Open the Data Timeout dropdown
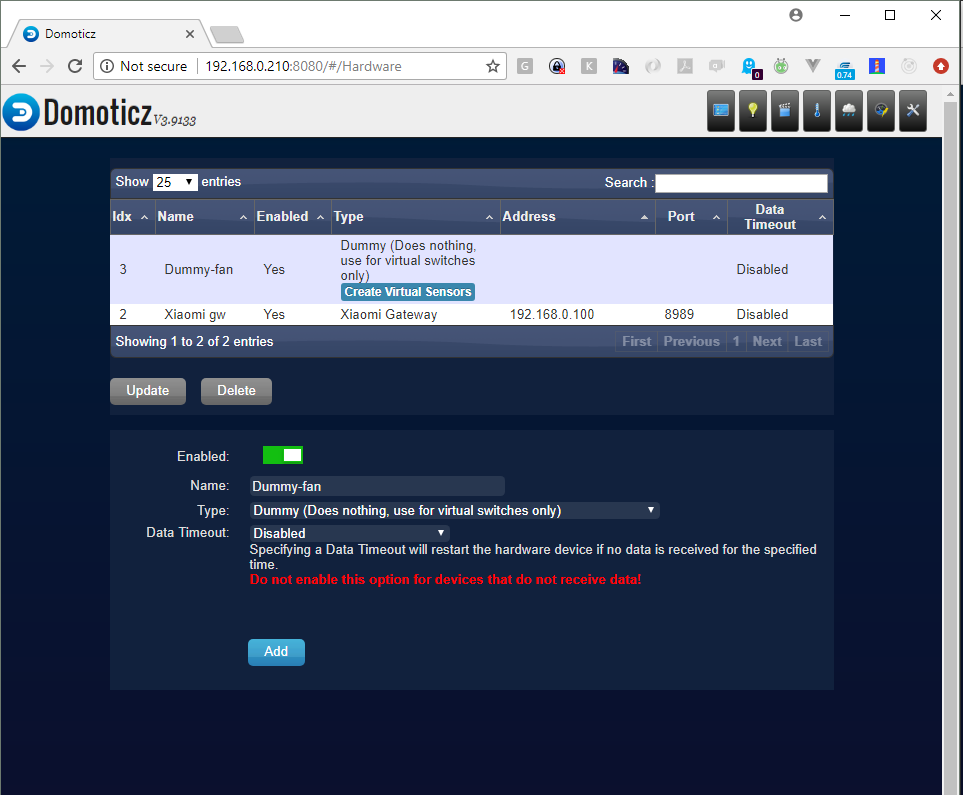Image resolution: width=963 pixels, height=795 pixels. point(349,533)
